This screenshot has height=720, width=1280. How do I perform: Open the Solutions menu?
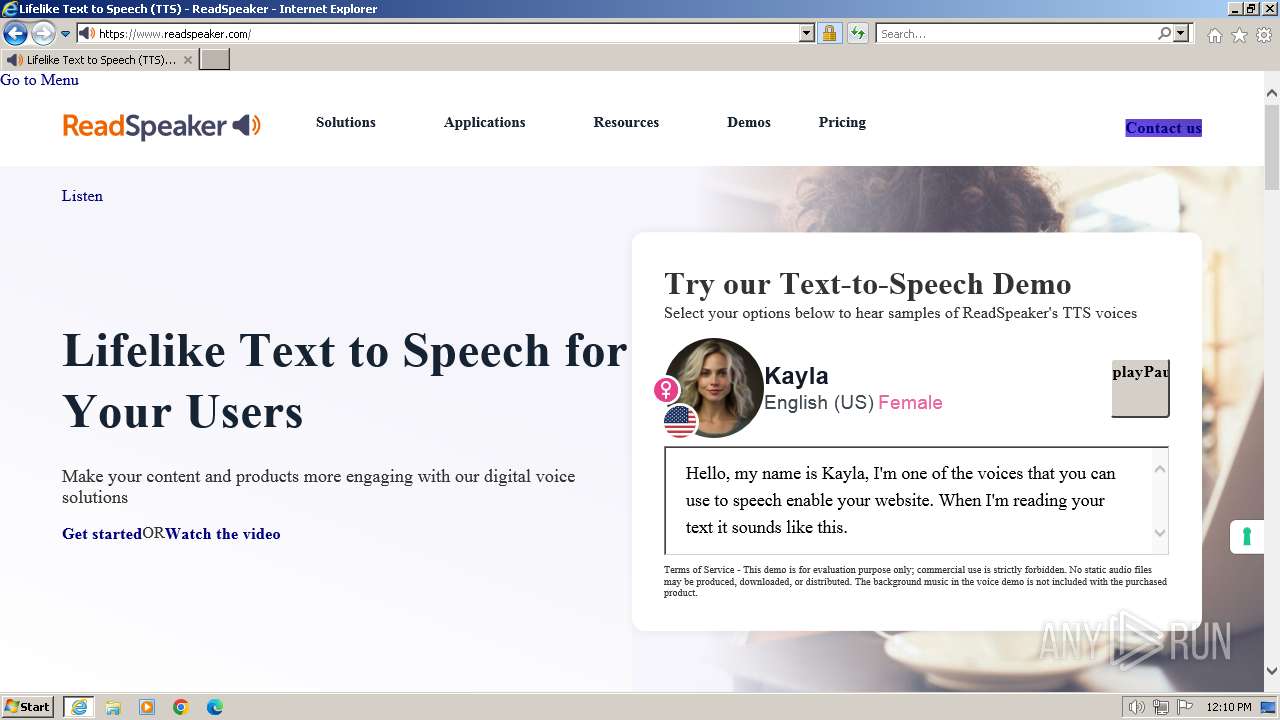tap(346, 122)
